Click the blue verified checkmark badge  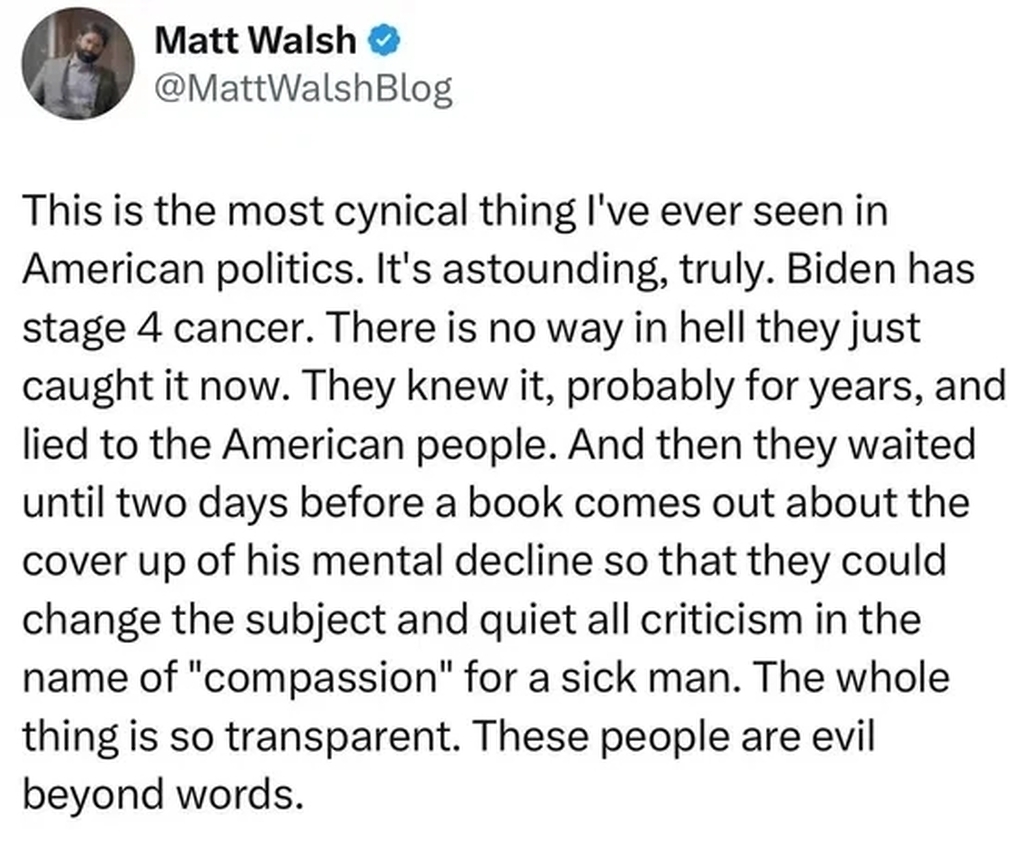pos(386,41)
